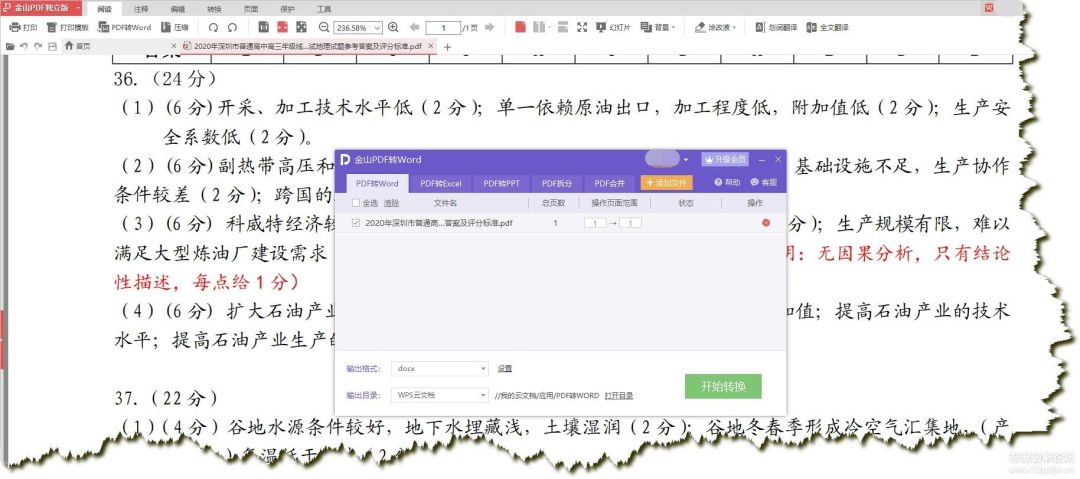This screenshot has height=479, width=1080.
Task: Open the 金山PDF独立版 application menu
Action: [x=43, y=8]
